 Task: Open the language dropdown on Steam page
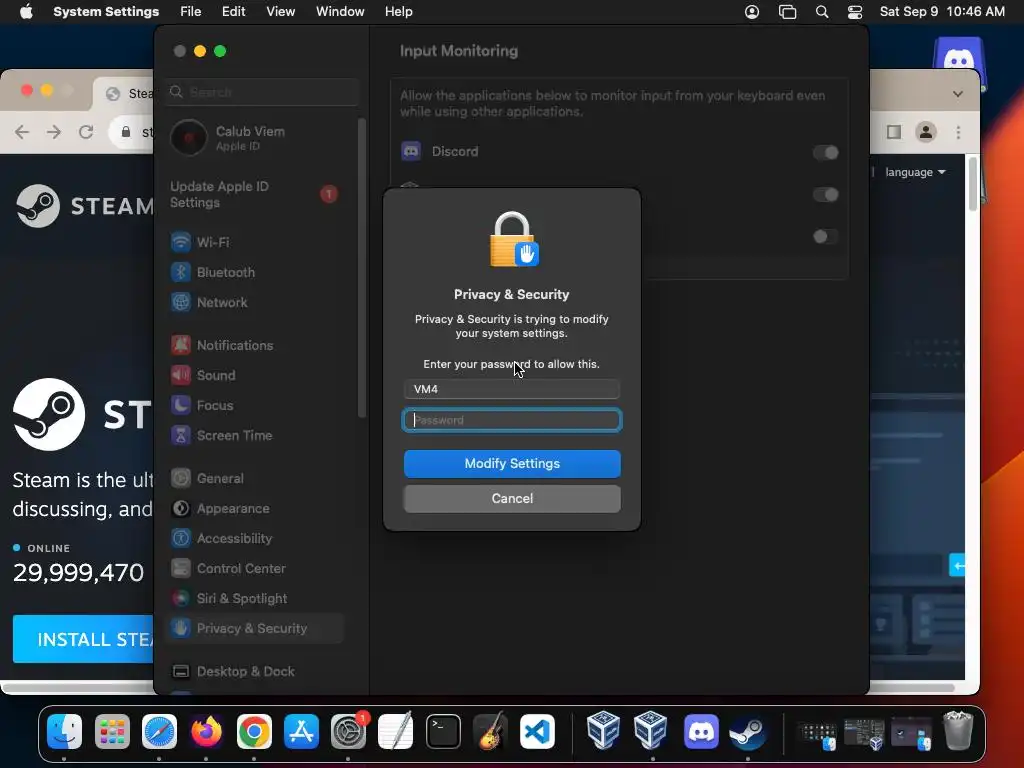click(x=915, y=172)
